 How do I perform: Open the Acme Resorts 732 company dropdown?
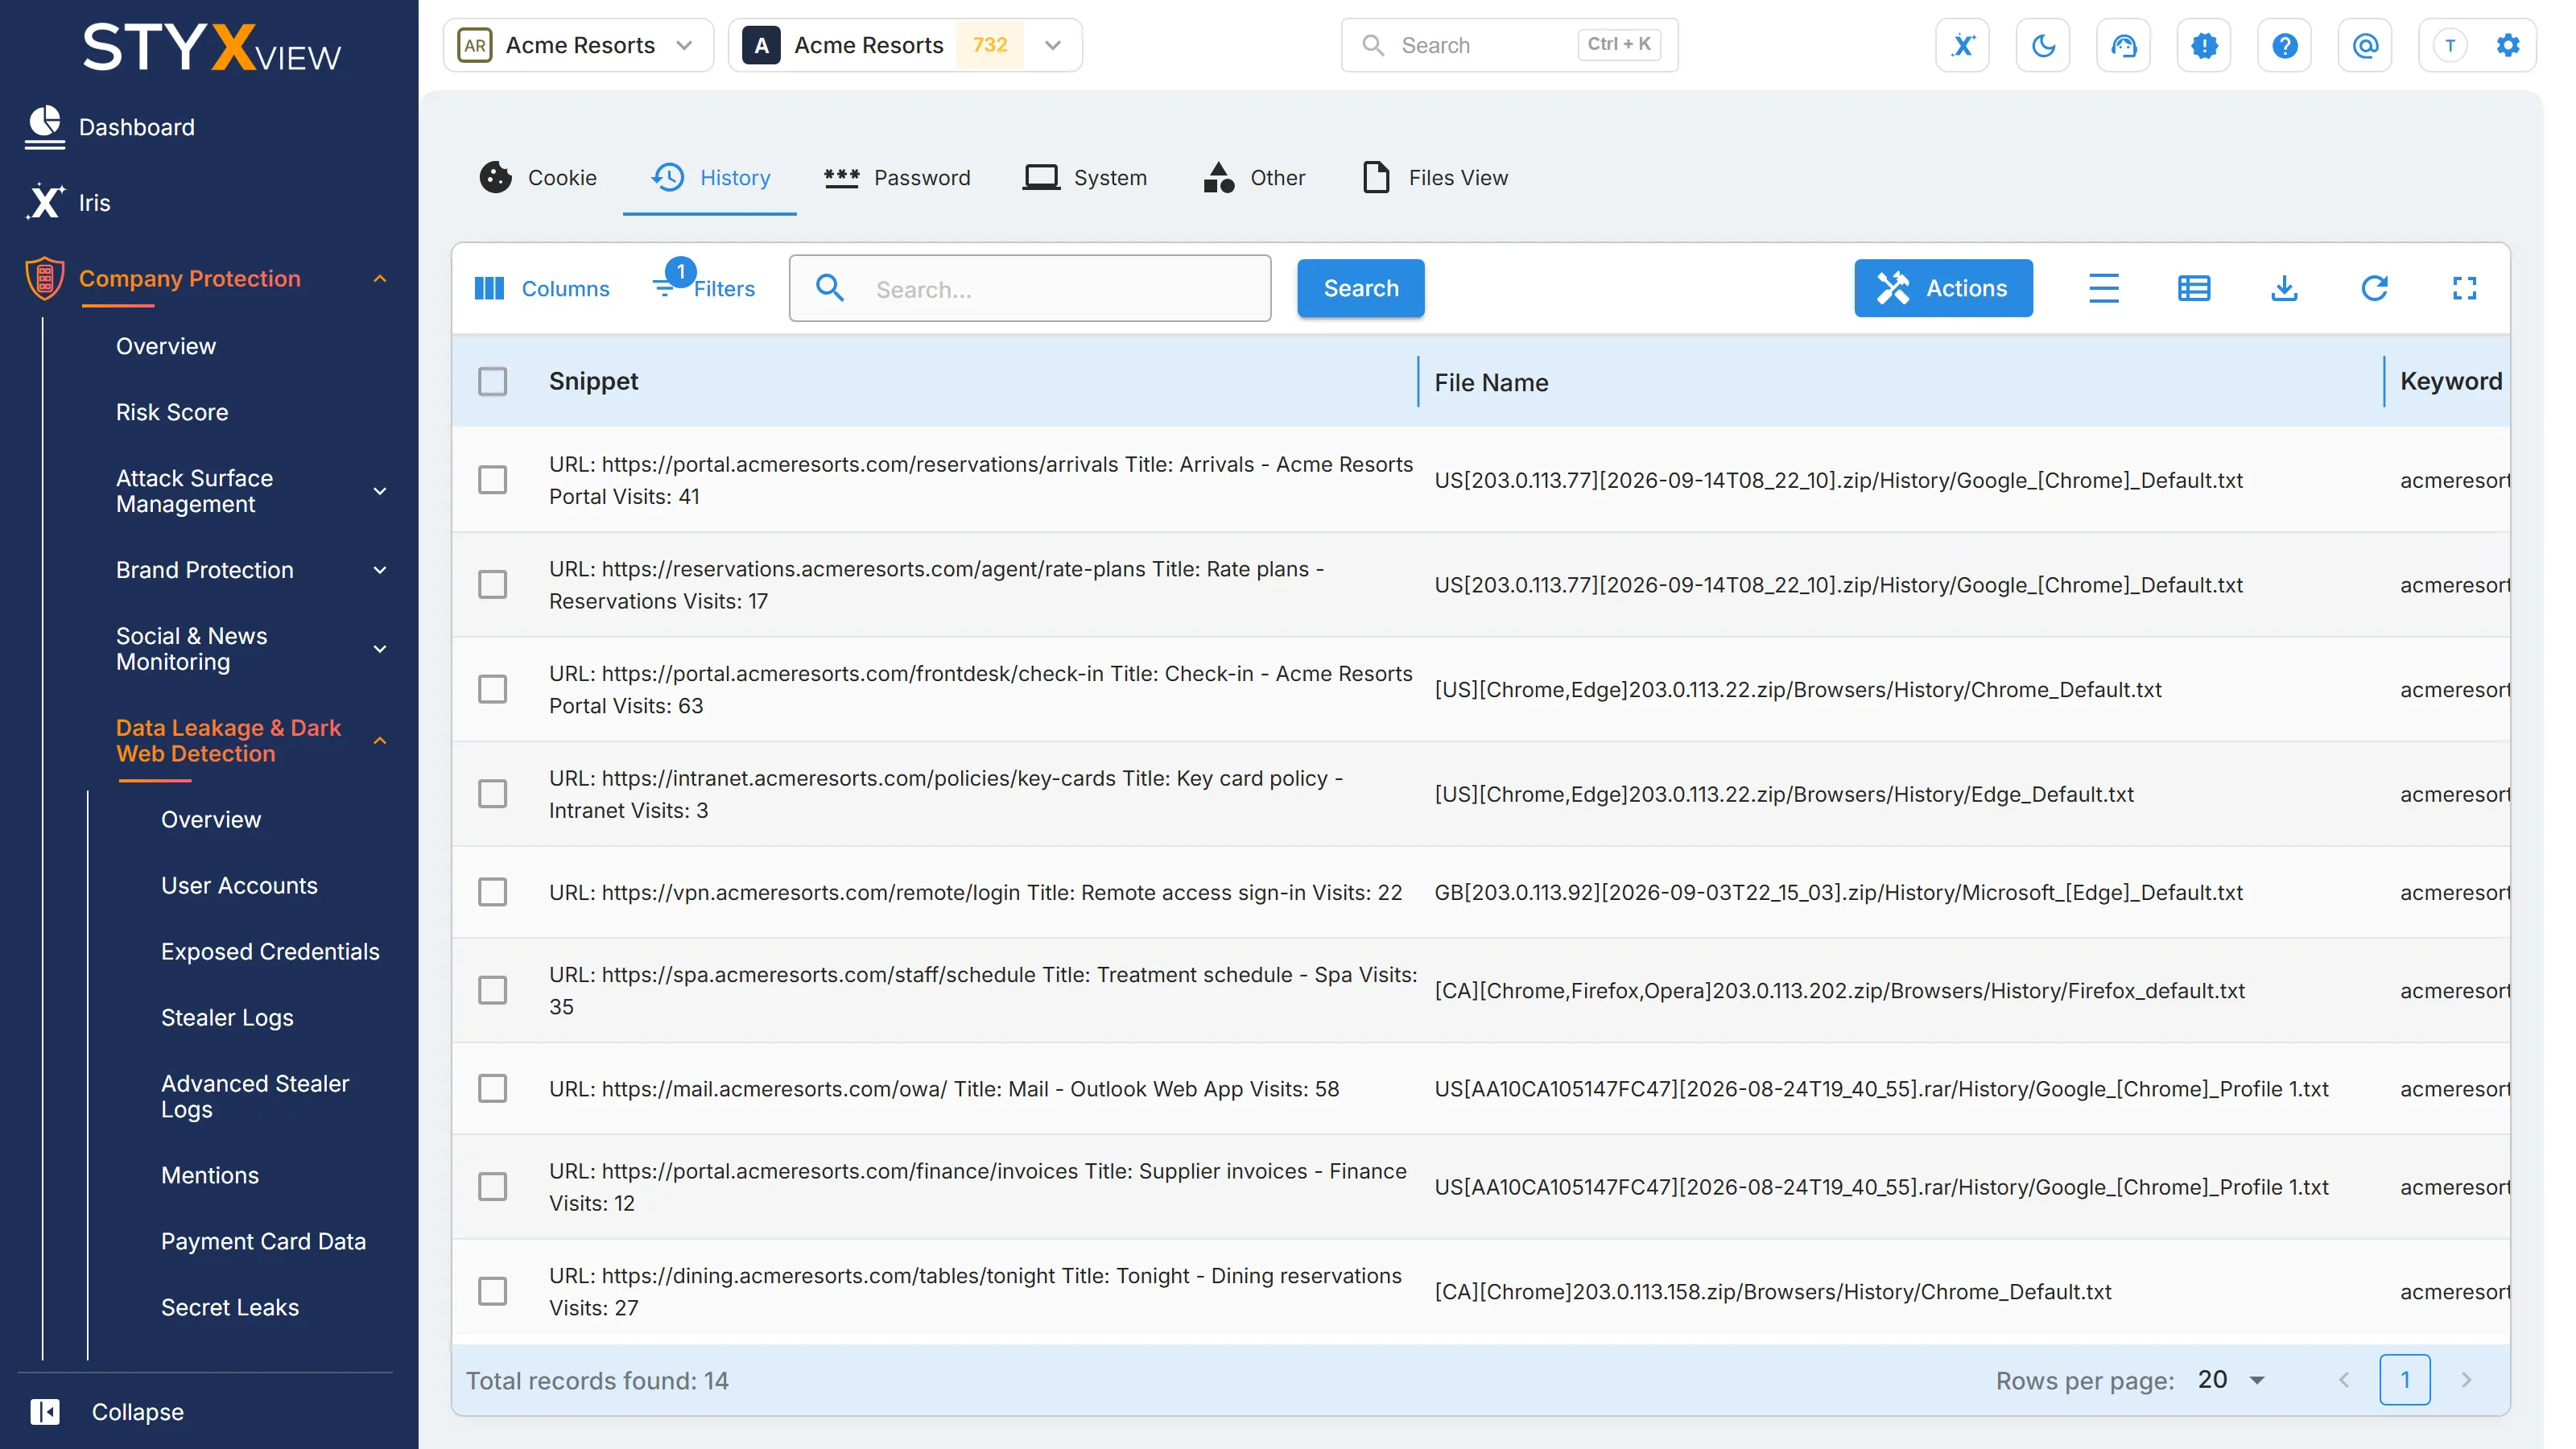click(905, 45)
